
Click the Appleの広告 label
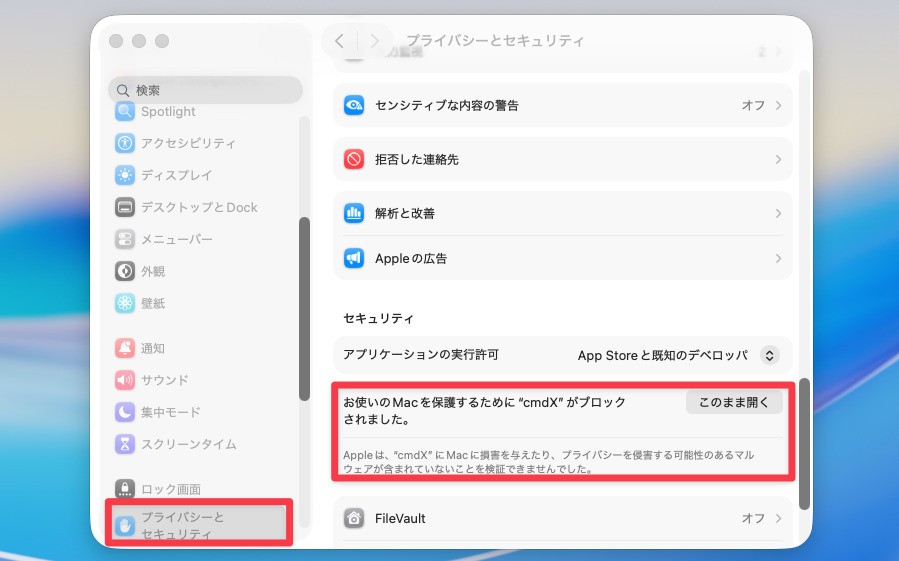coord(411,259)
